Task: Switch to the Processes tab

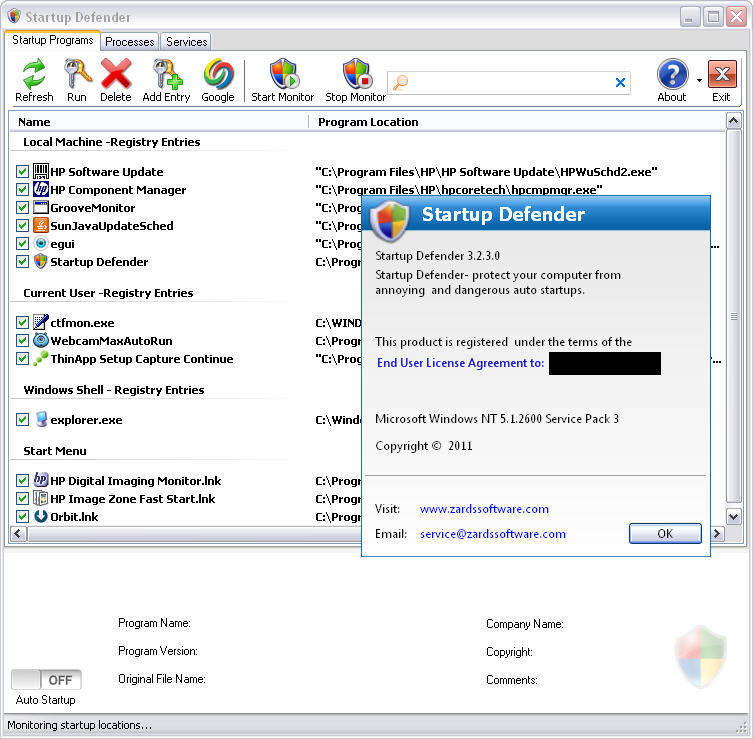Action: (x=130, y=42)
